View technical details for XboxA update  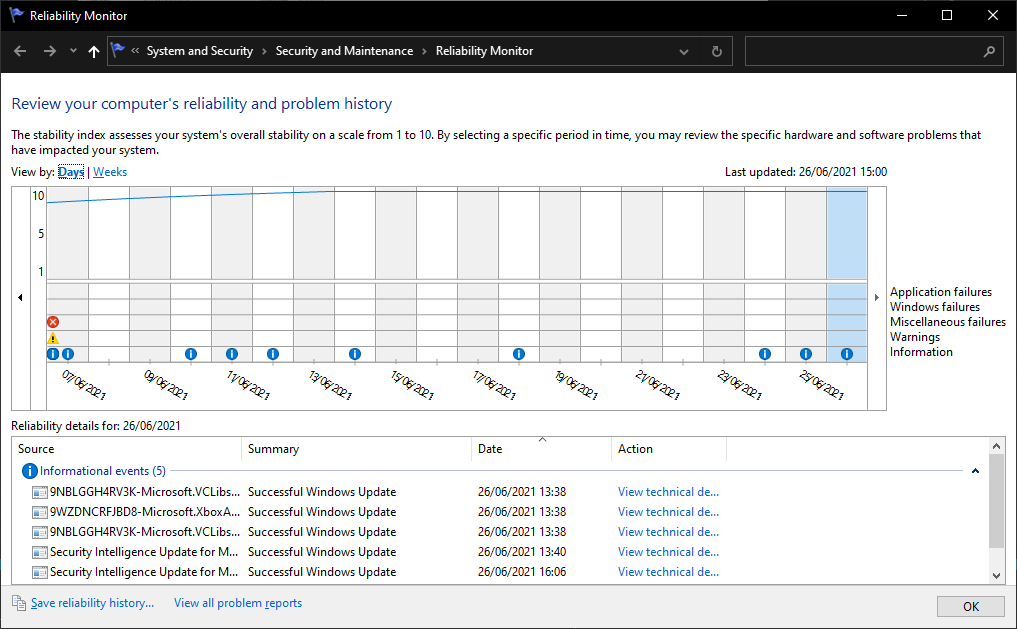point(668,512)
